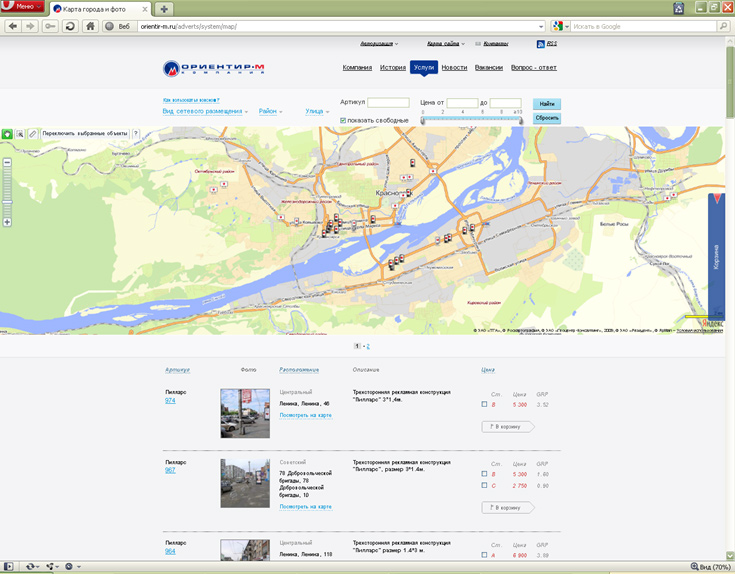Check the price box for item 974
This screenshot has height=574, width=735.
coord(484,405)
